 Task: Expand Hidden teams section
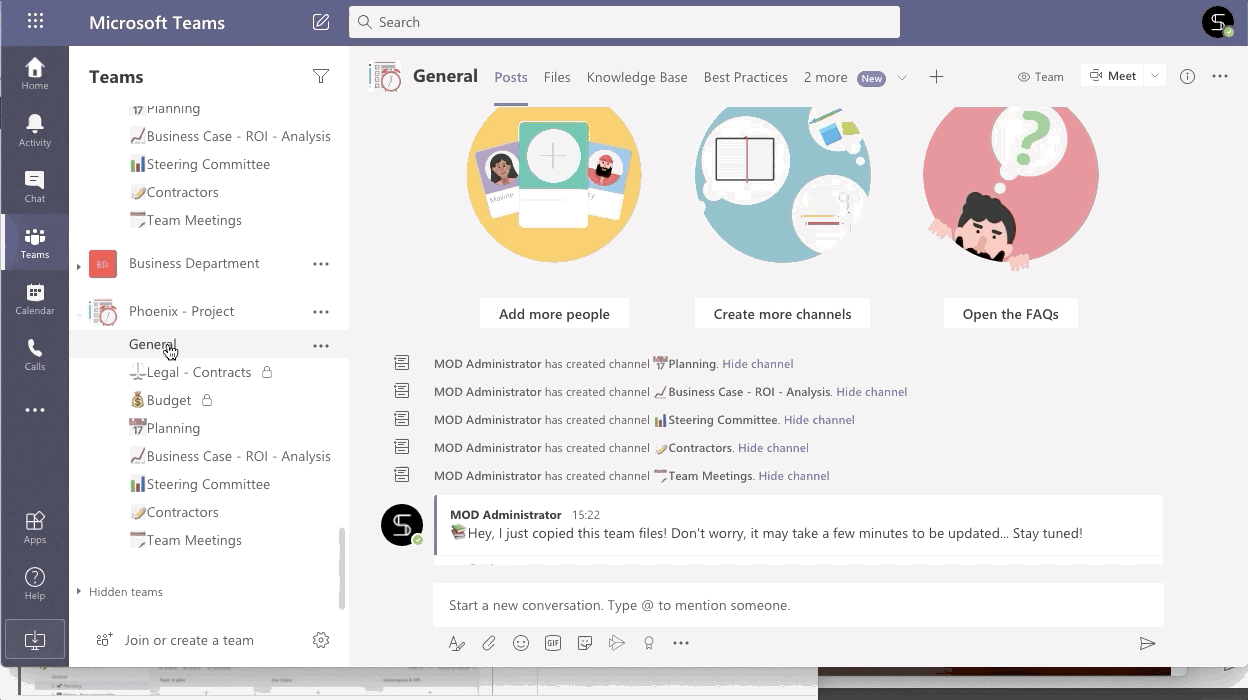click(79, 592)
